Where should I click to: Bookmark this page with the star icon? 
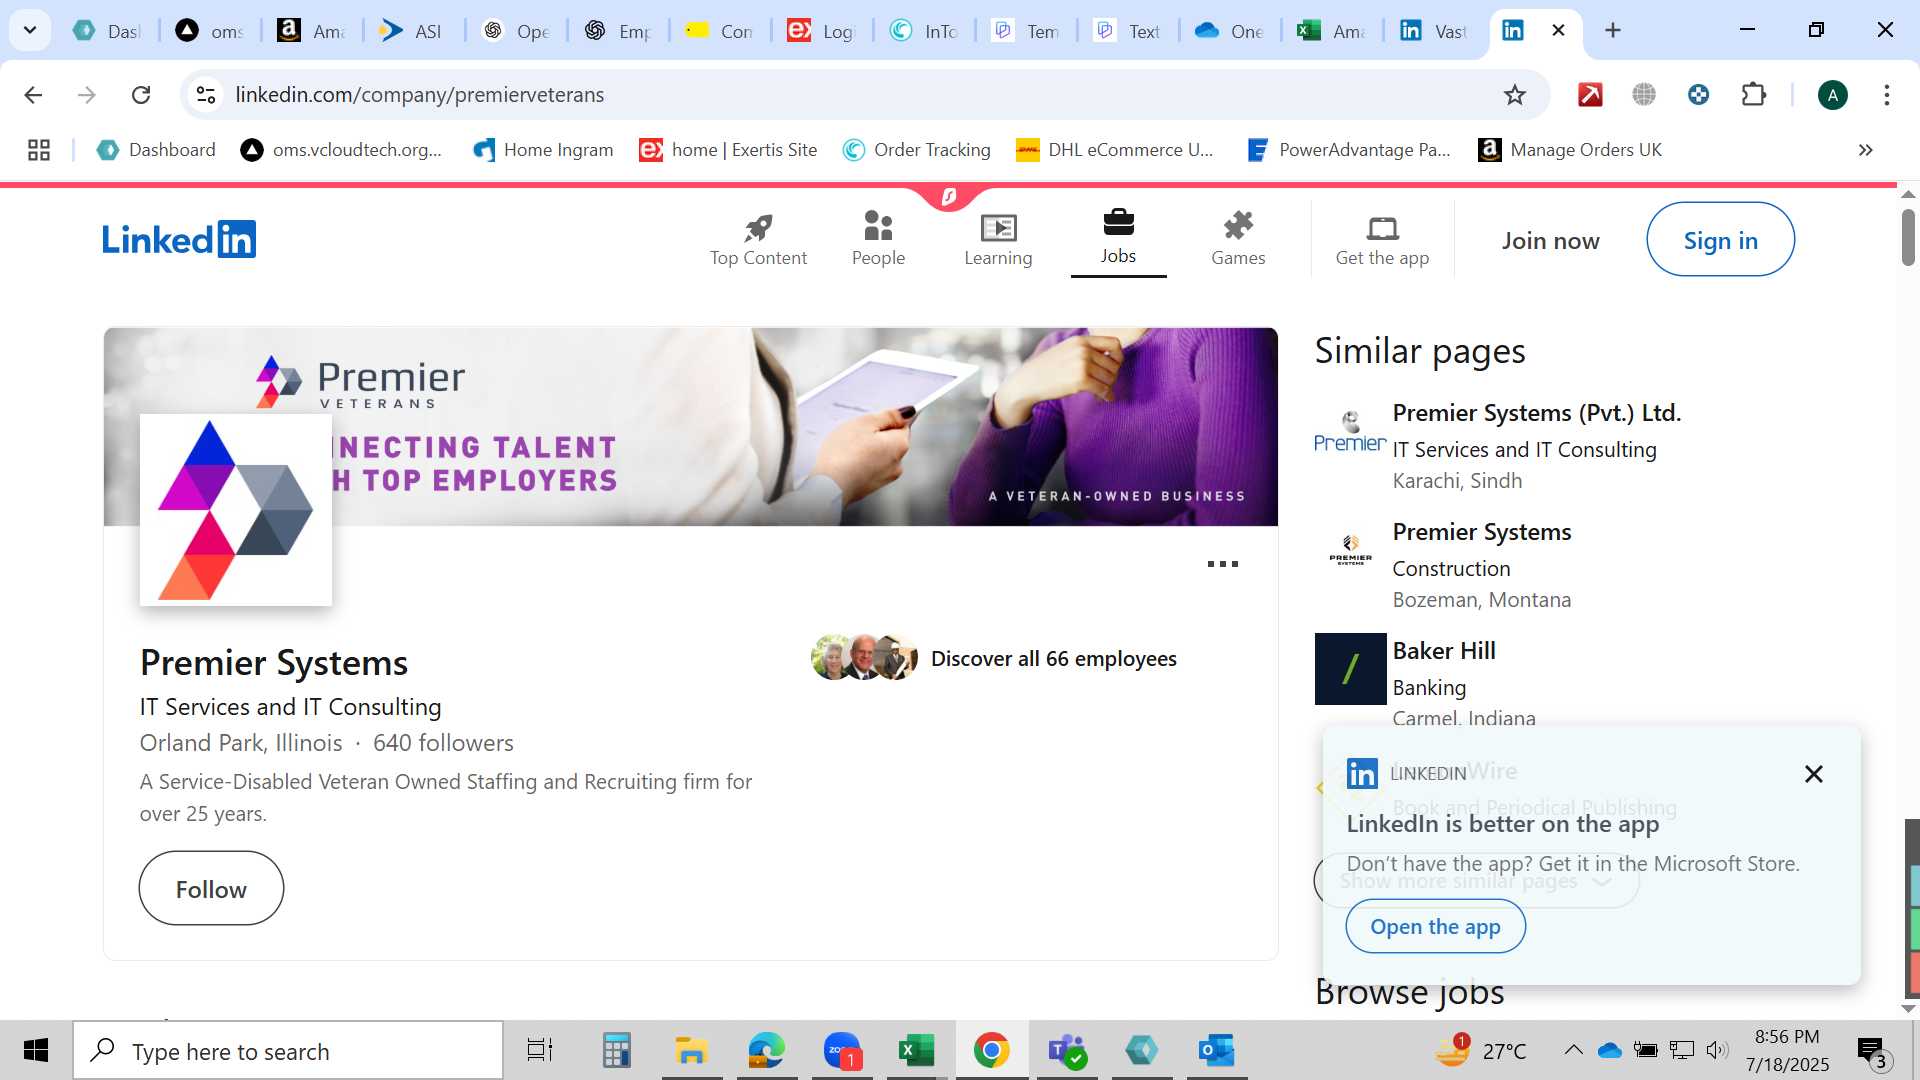[x=1515, y=95]
